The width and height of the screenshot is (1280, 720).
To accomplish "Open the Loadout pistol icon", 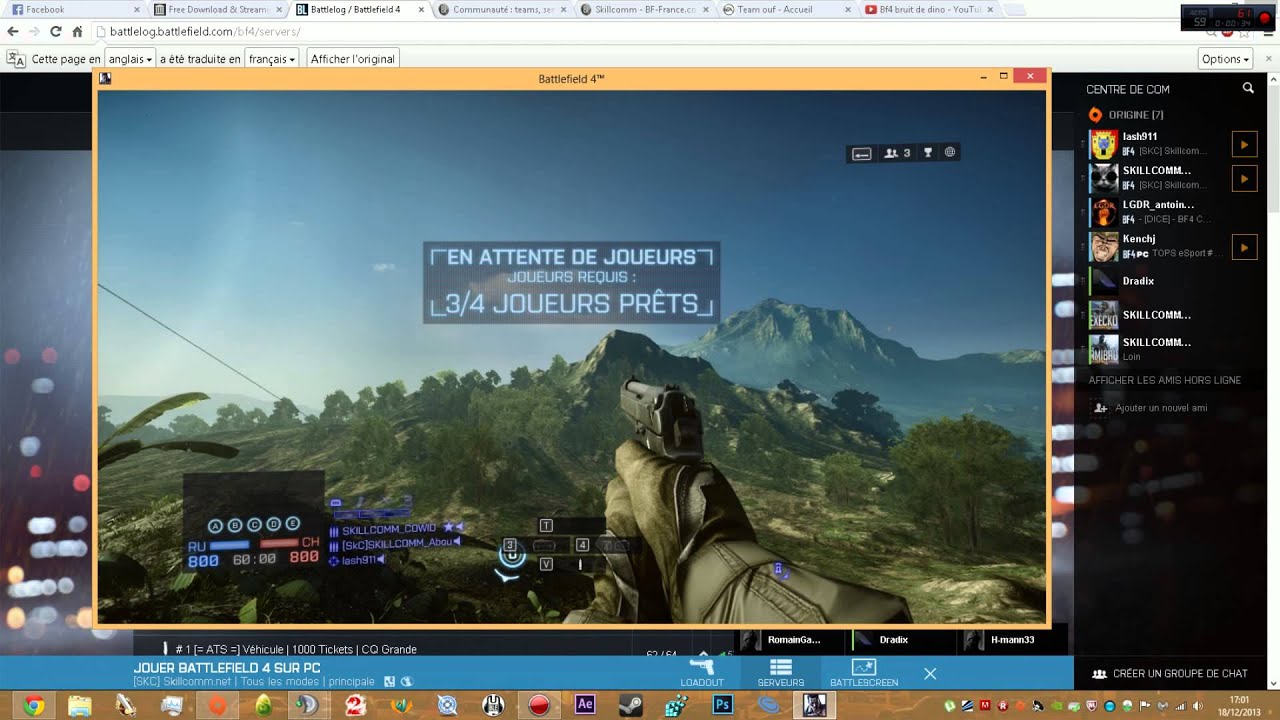I will point(702,667).
